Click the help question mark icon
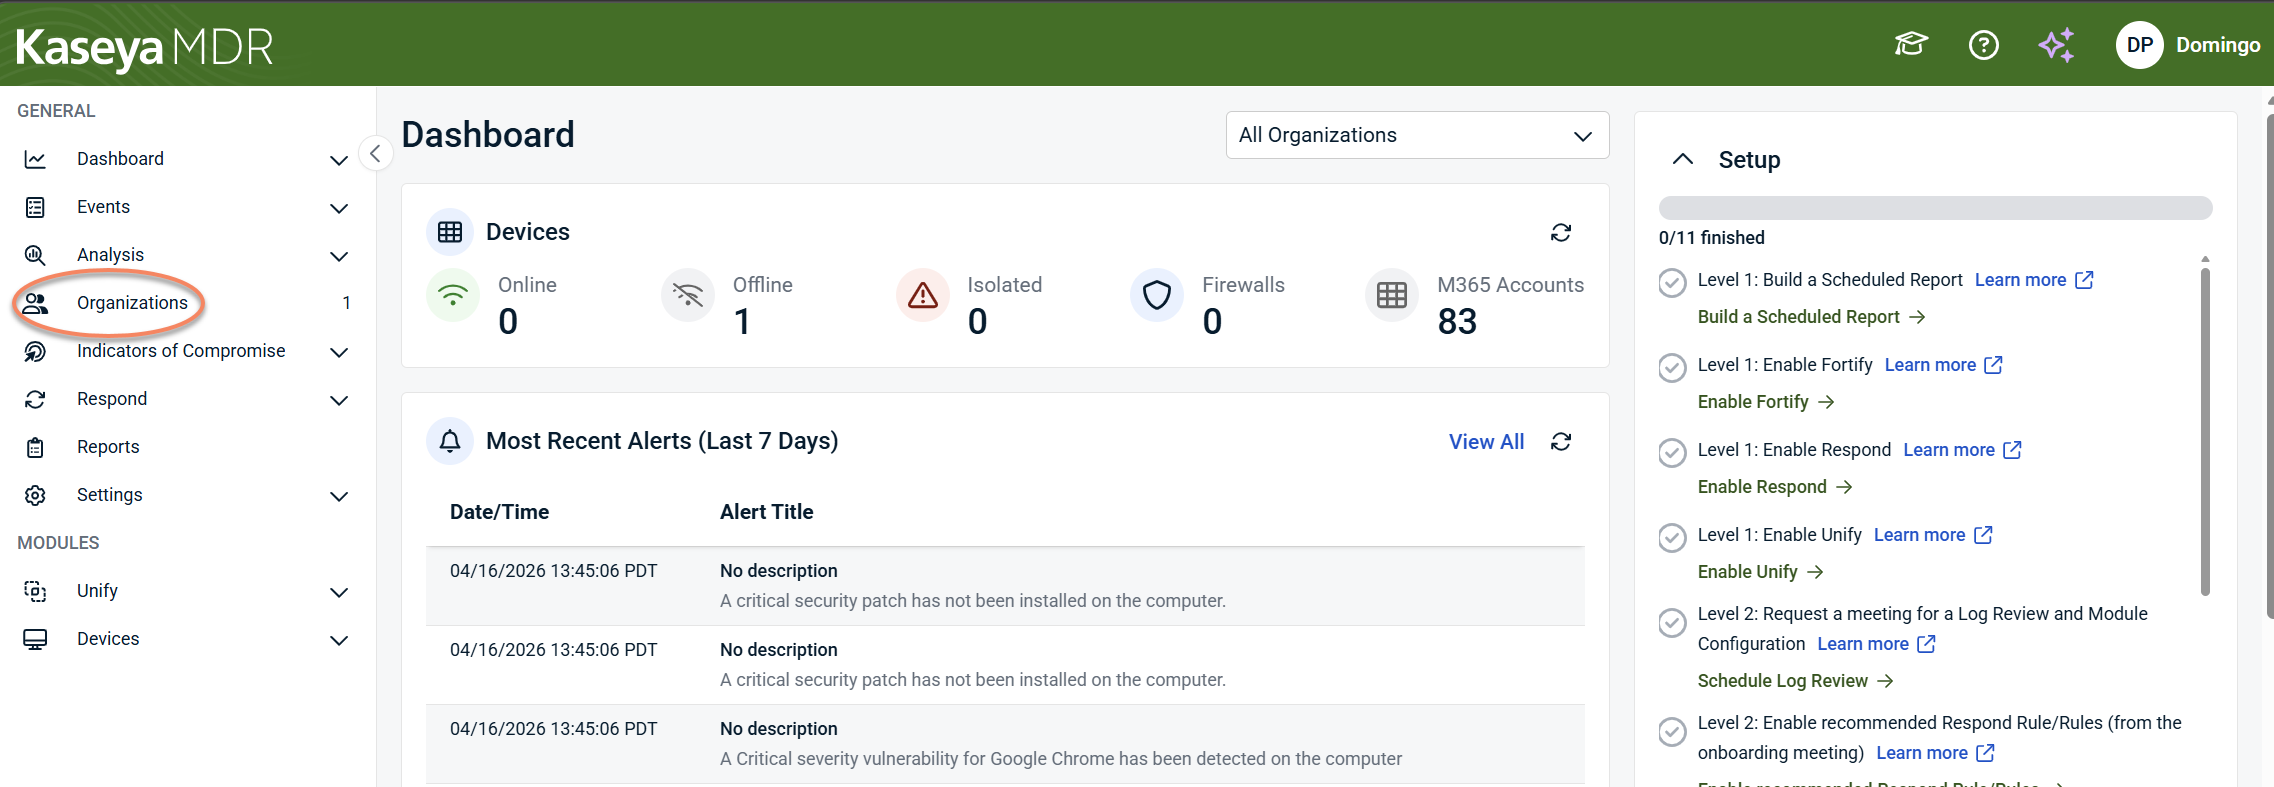 (1983, 45)
